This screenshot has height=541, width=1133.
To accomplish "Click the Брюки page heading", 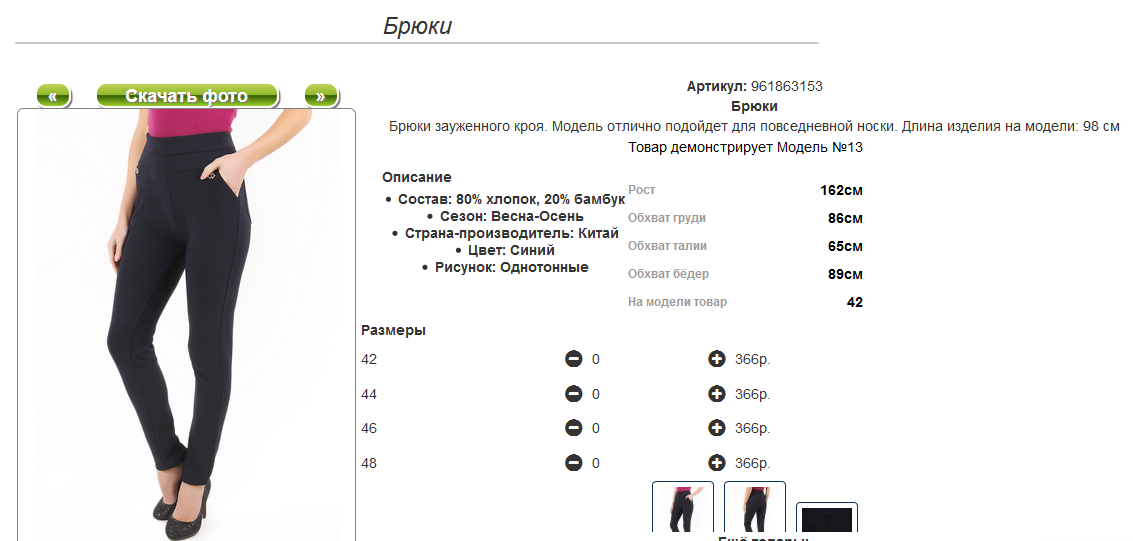I will point(417,26).
